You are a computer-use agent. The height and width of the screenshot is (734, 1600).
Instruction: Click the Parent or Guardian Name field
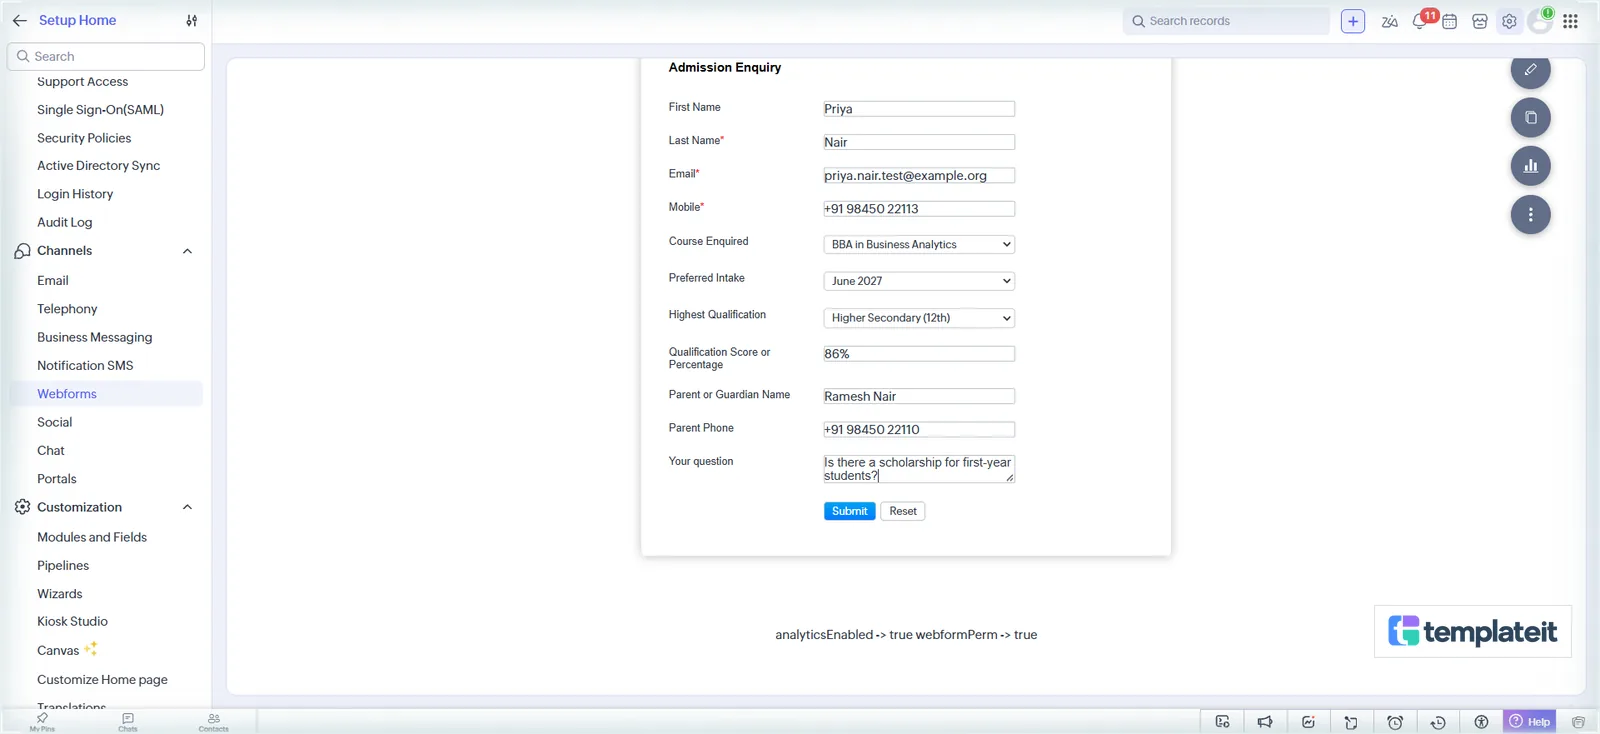coord(919,396)
